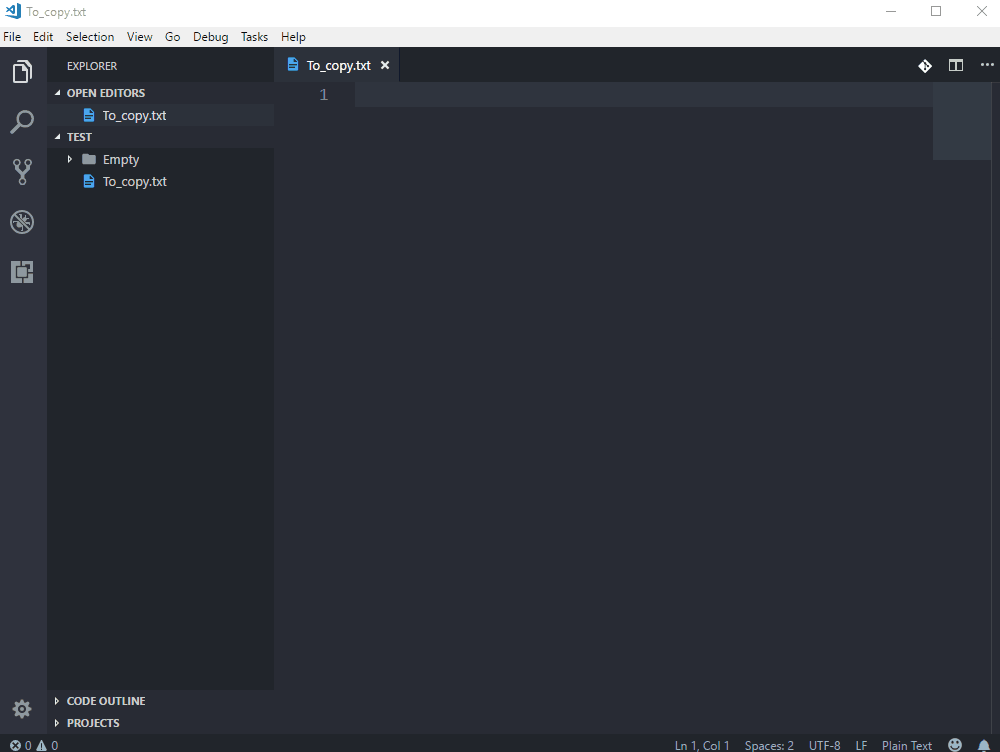The image size is (1000, 752).
Task: Open the Search panel icon
Action: pyautogui.click(x=22, y=121)
